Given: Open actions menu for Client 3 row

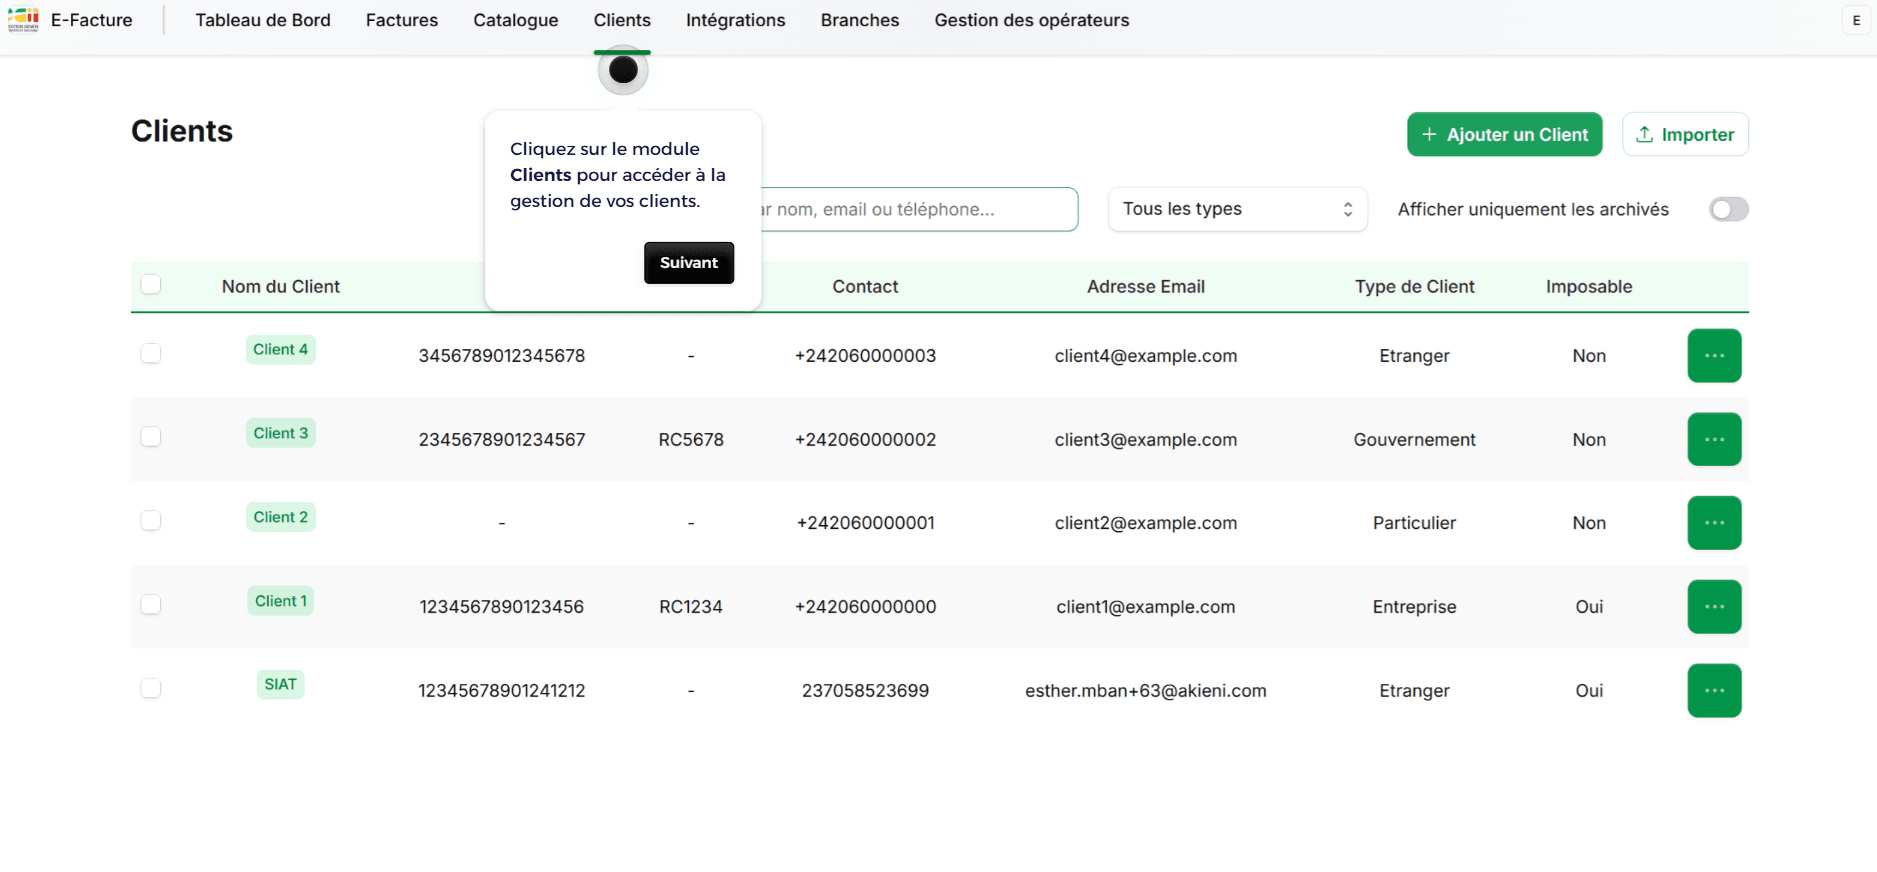Looking at the screenshot, I should click(1714, 439).
